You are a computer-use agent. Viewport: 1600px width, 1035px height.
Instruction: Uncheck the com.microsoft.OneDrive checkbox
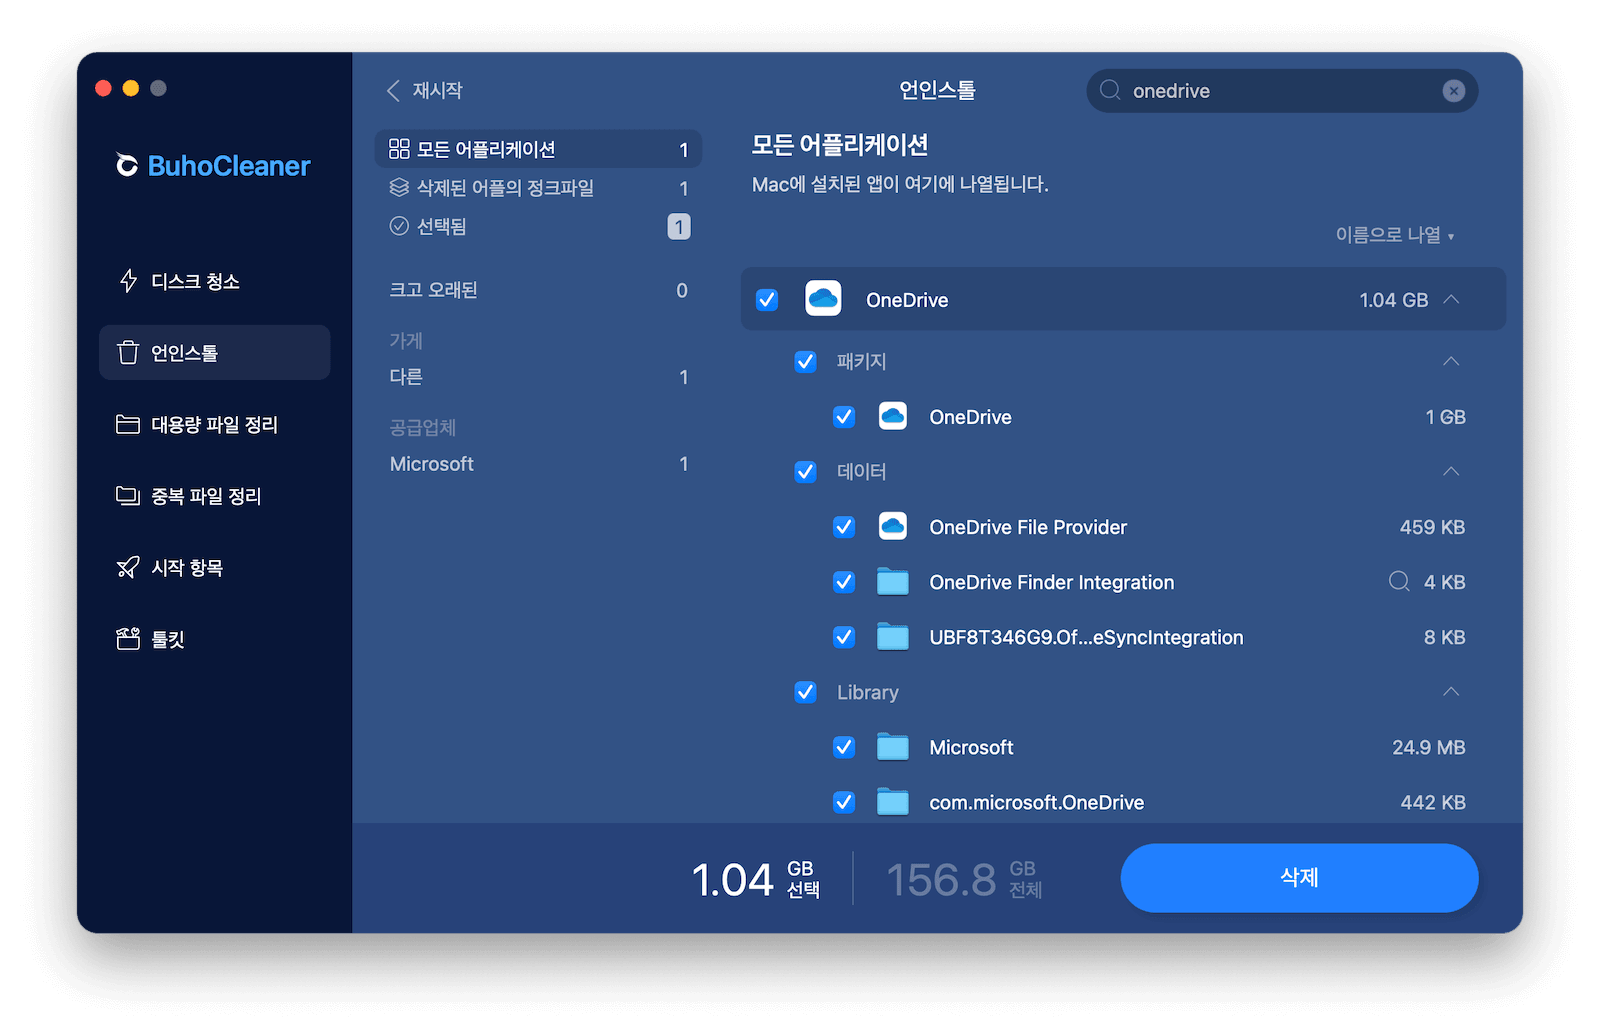(844, 801)
